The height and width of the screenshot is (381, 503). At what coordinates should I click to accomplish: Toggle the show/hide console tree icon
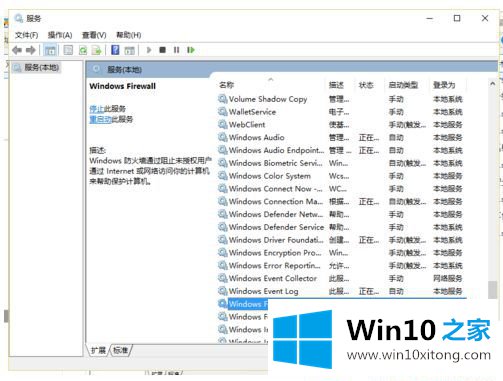pos(50,50)
